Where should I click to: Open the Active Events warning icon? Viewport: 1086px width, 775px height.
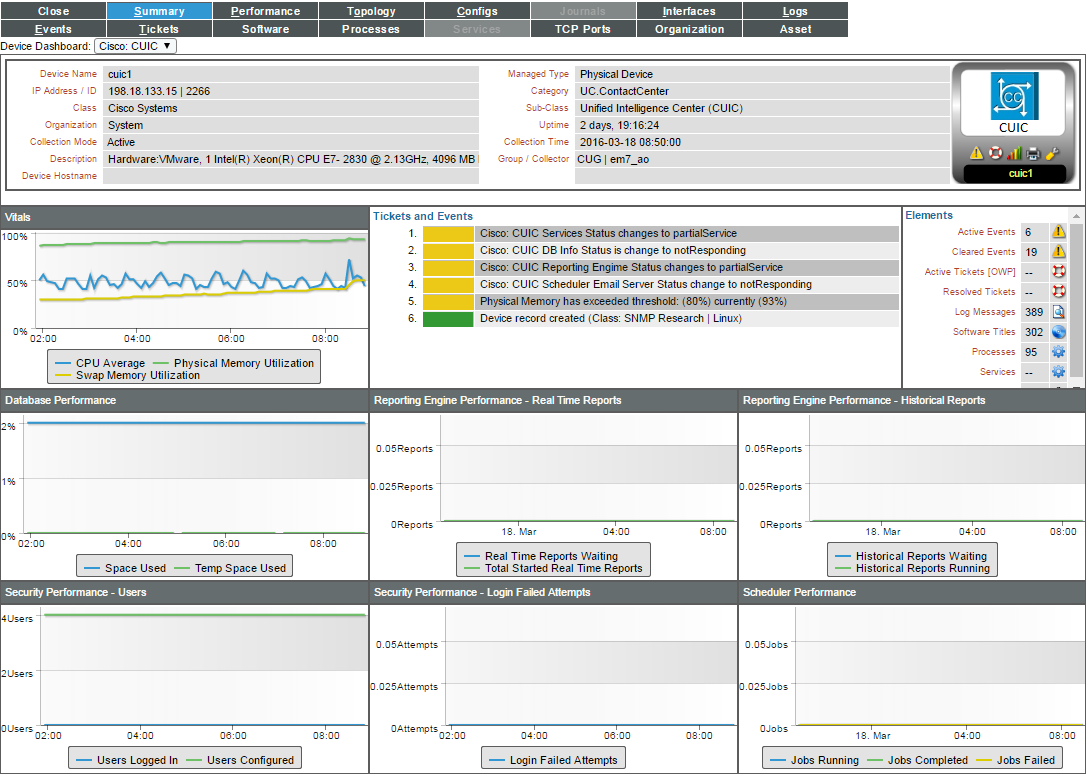(x=1058, y=232)
